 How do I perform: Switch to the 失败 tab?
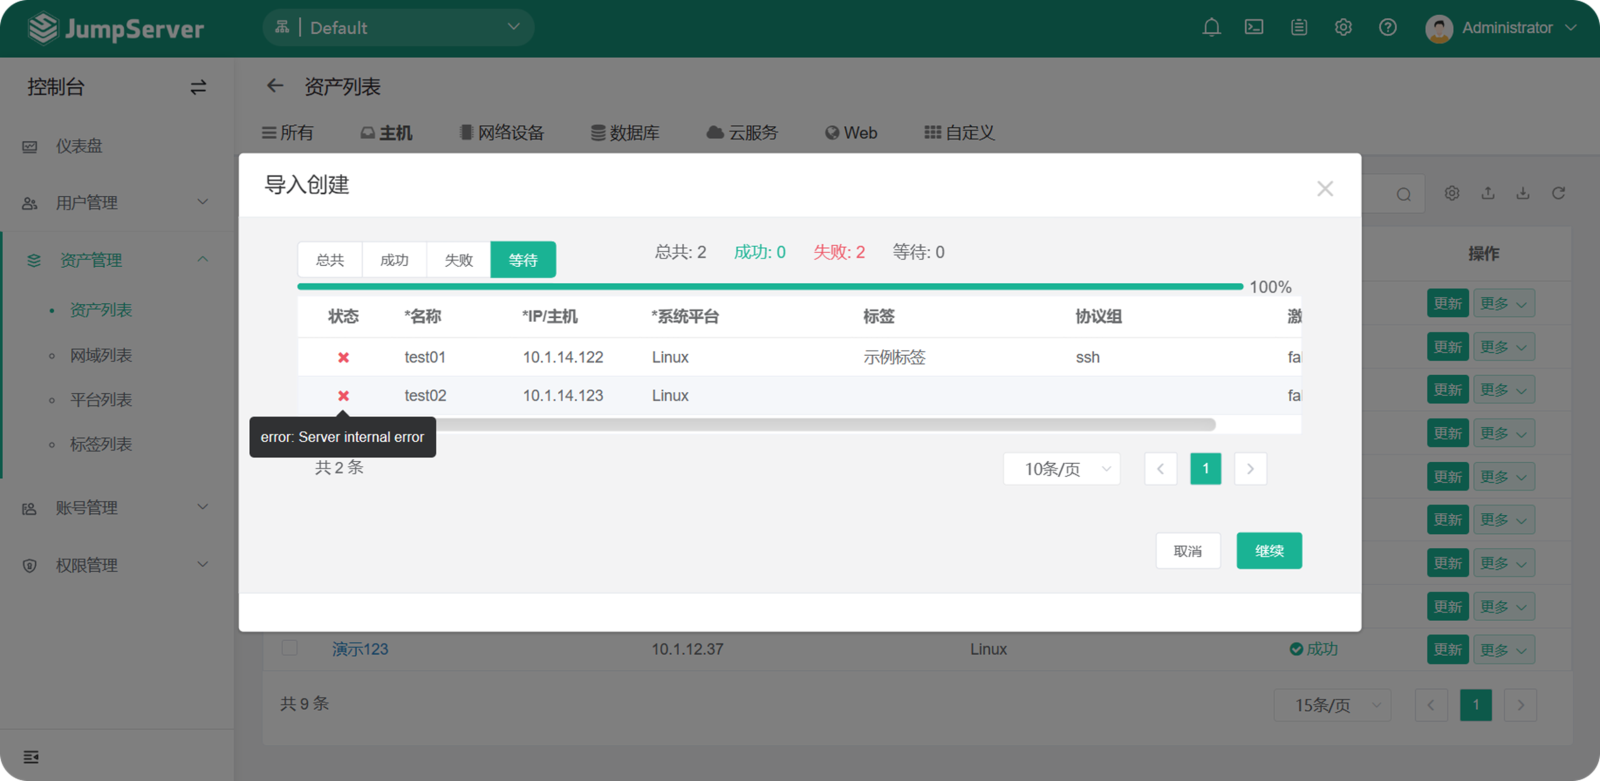pos(458,260)
